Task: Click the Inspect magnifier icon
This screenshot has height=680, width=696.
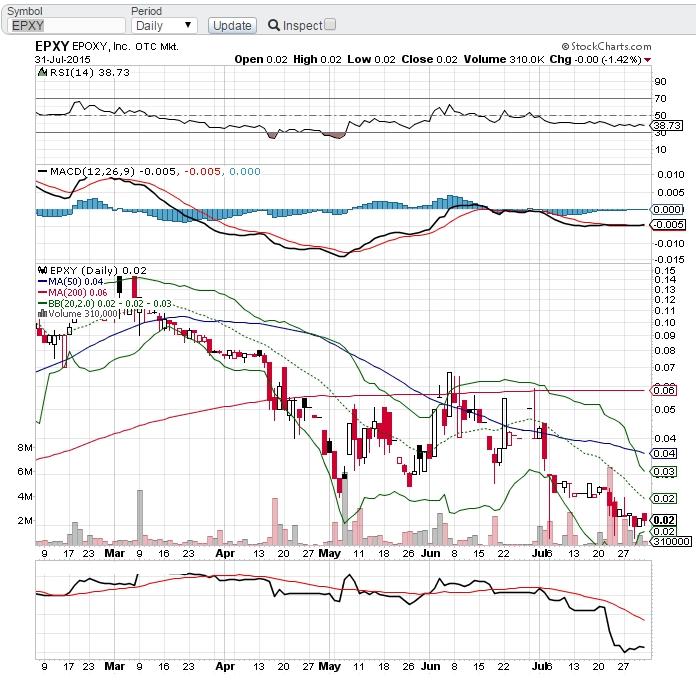Action: [x=273, y=25]
